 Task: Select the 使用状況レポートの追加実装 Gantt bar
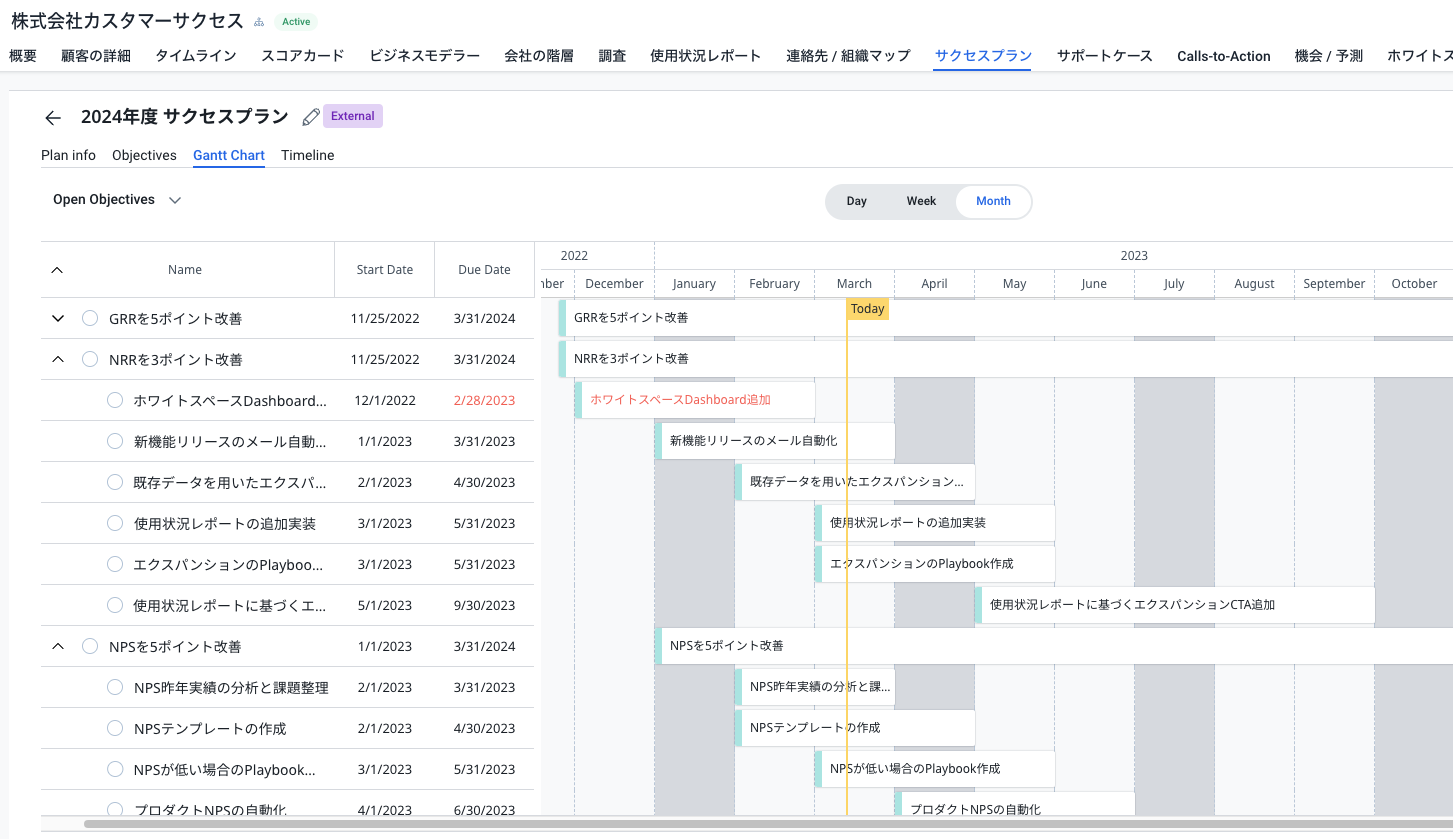935,523
